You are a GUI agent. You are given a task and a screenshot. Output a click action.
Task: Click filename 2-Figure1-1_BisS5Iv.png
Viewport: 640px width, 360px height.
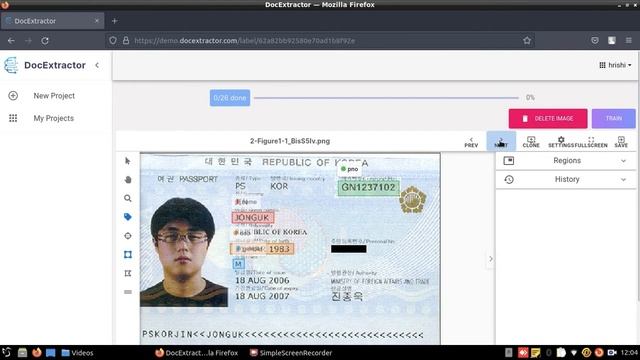(x=290, y=141)
